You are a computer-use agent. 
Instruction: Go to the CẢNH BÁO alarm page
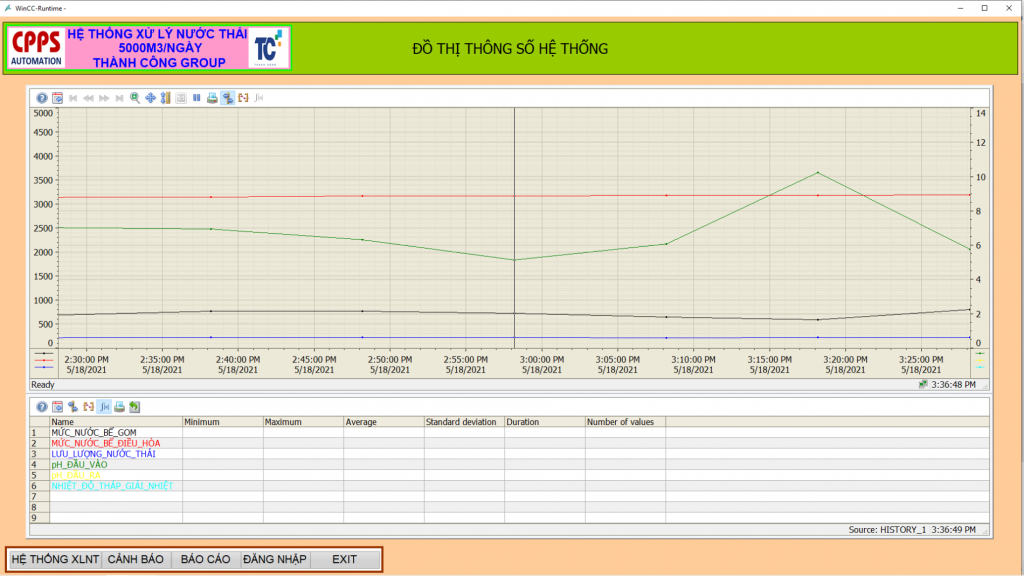coord(136,559)
